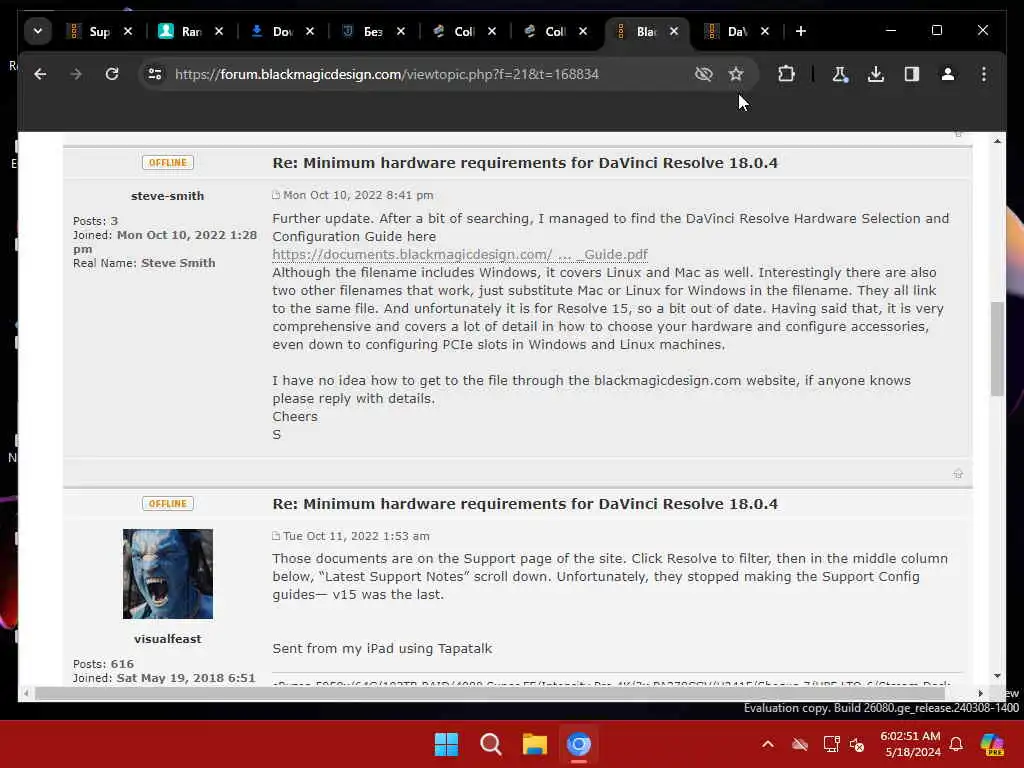Open Chrome Labs flask icon
Viewport: 1024px width, 768px height.
(x=840, y=74)
